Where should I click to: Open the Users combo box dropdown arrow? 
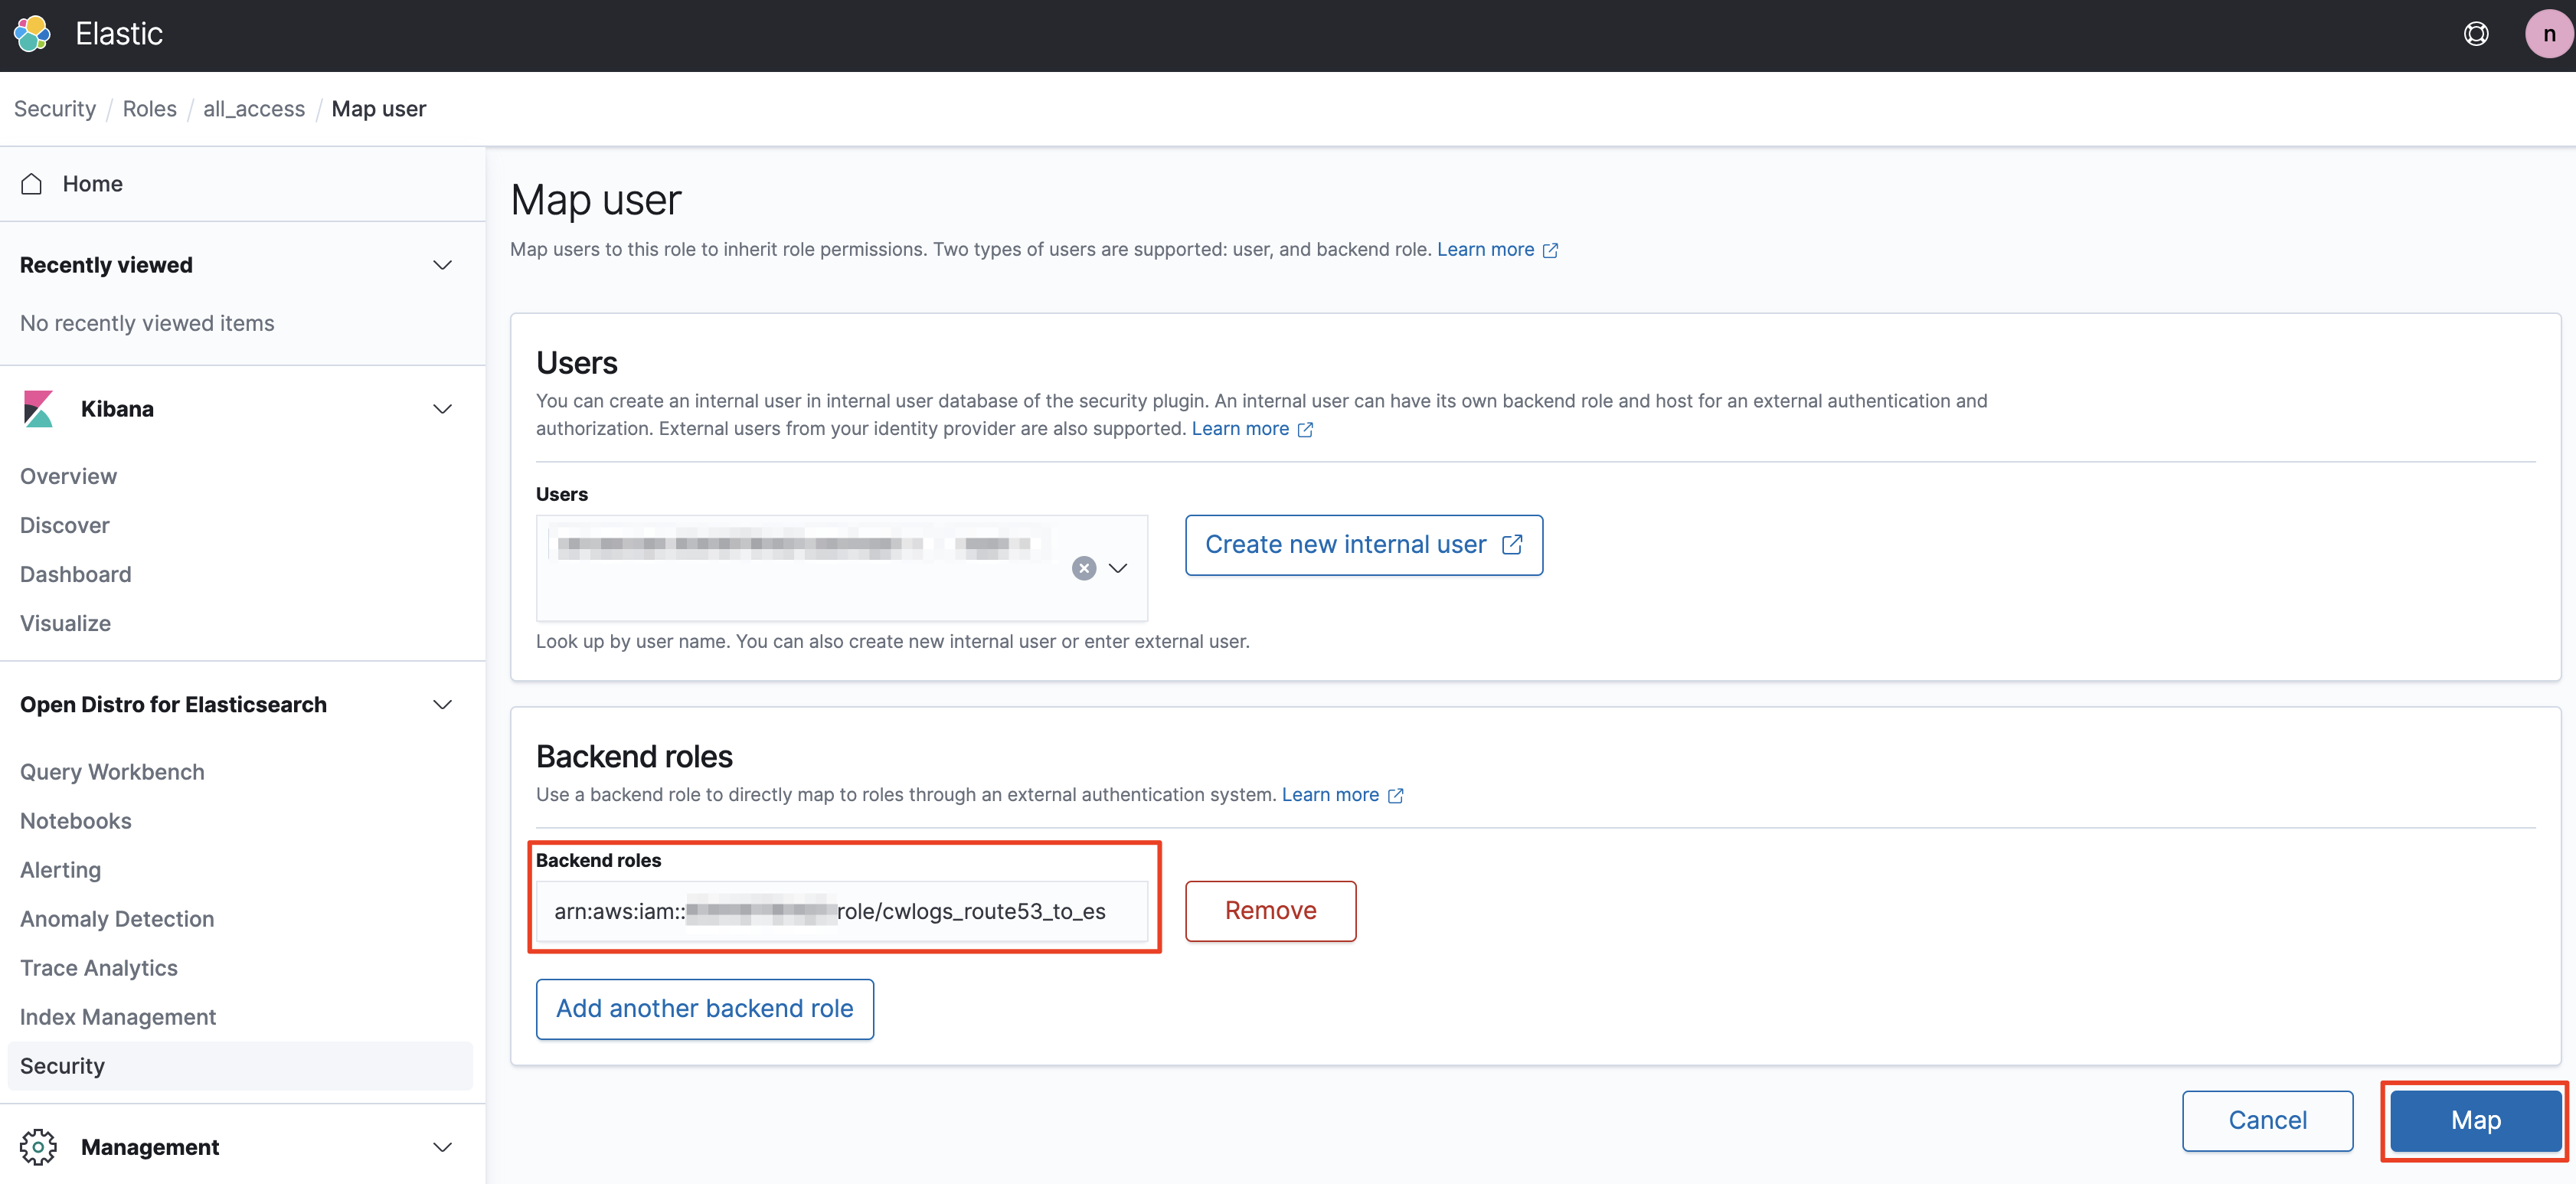coord(1118,568)
